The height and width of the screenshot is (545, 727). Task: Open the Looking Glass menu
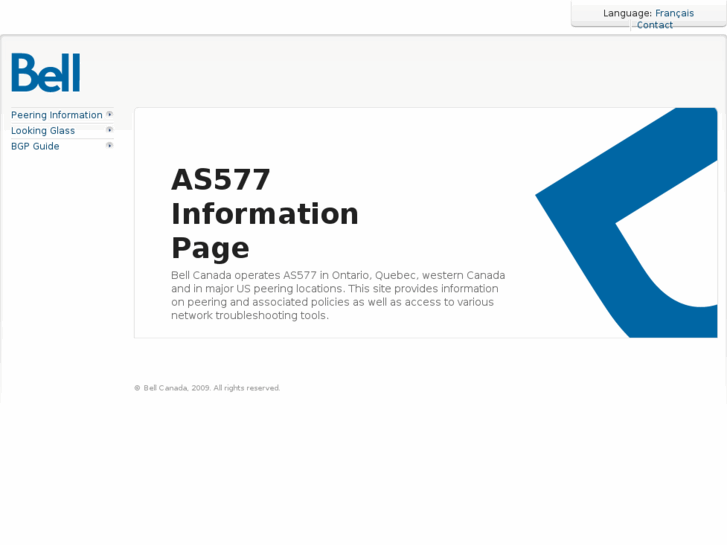click(43, 131)
